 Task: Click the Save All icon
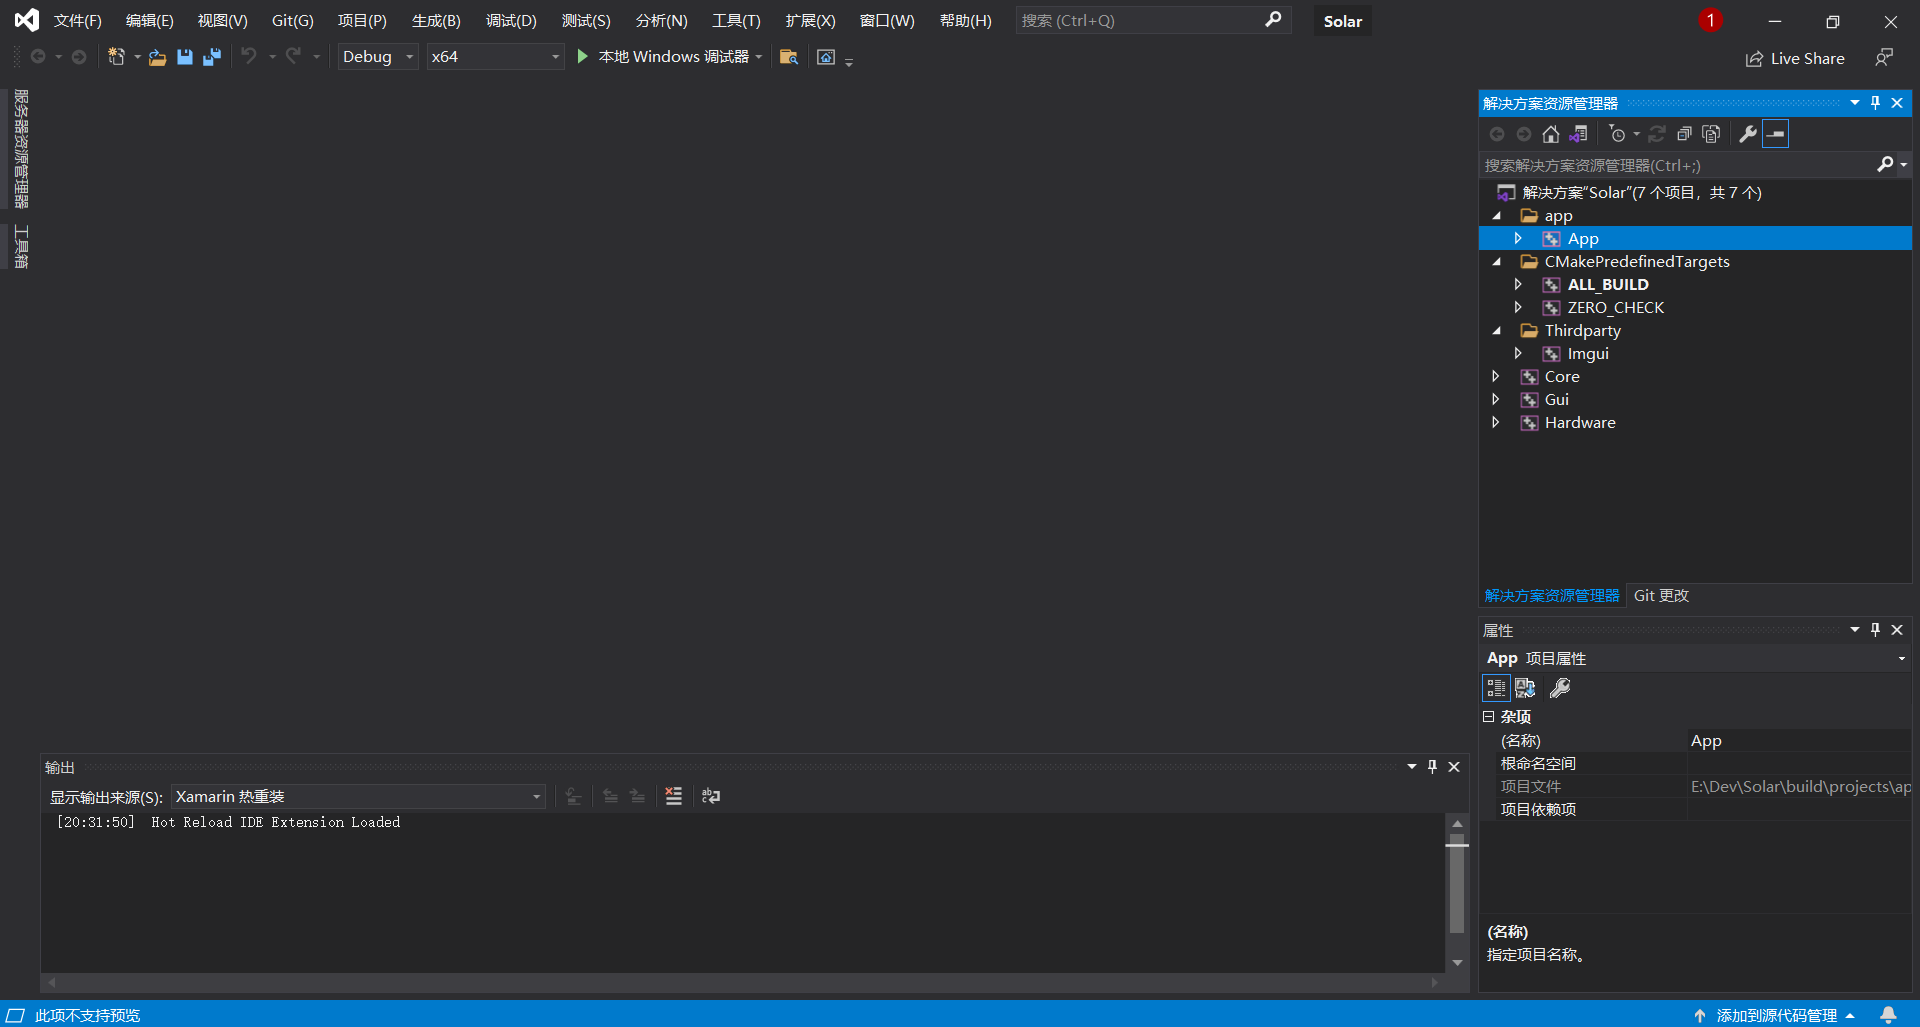[x=212, y=57]
